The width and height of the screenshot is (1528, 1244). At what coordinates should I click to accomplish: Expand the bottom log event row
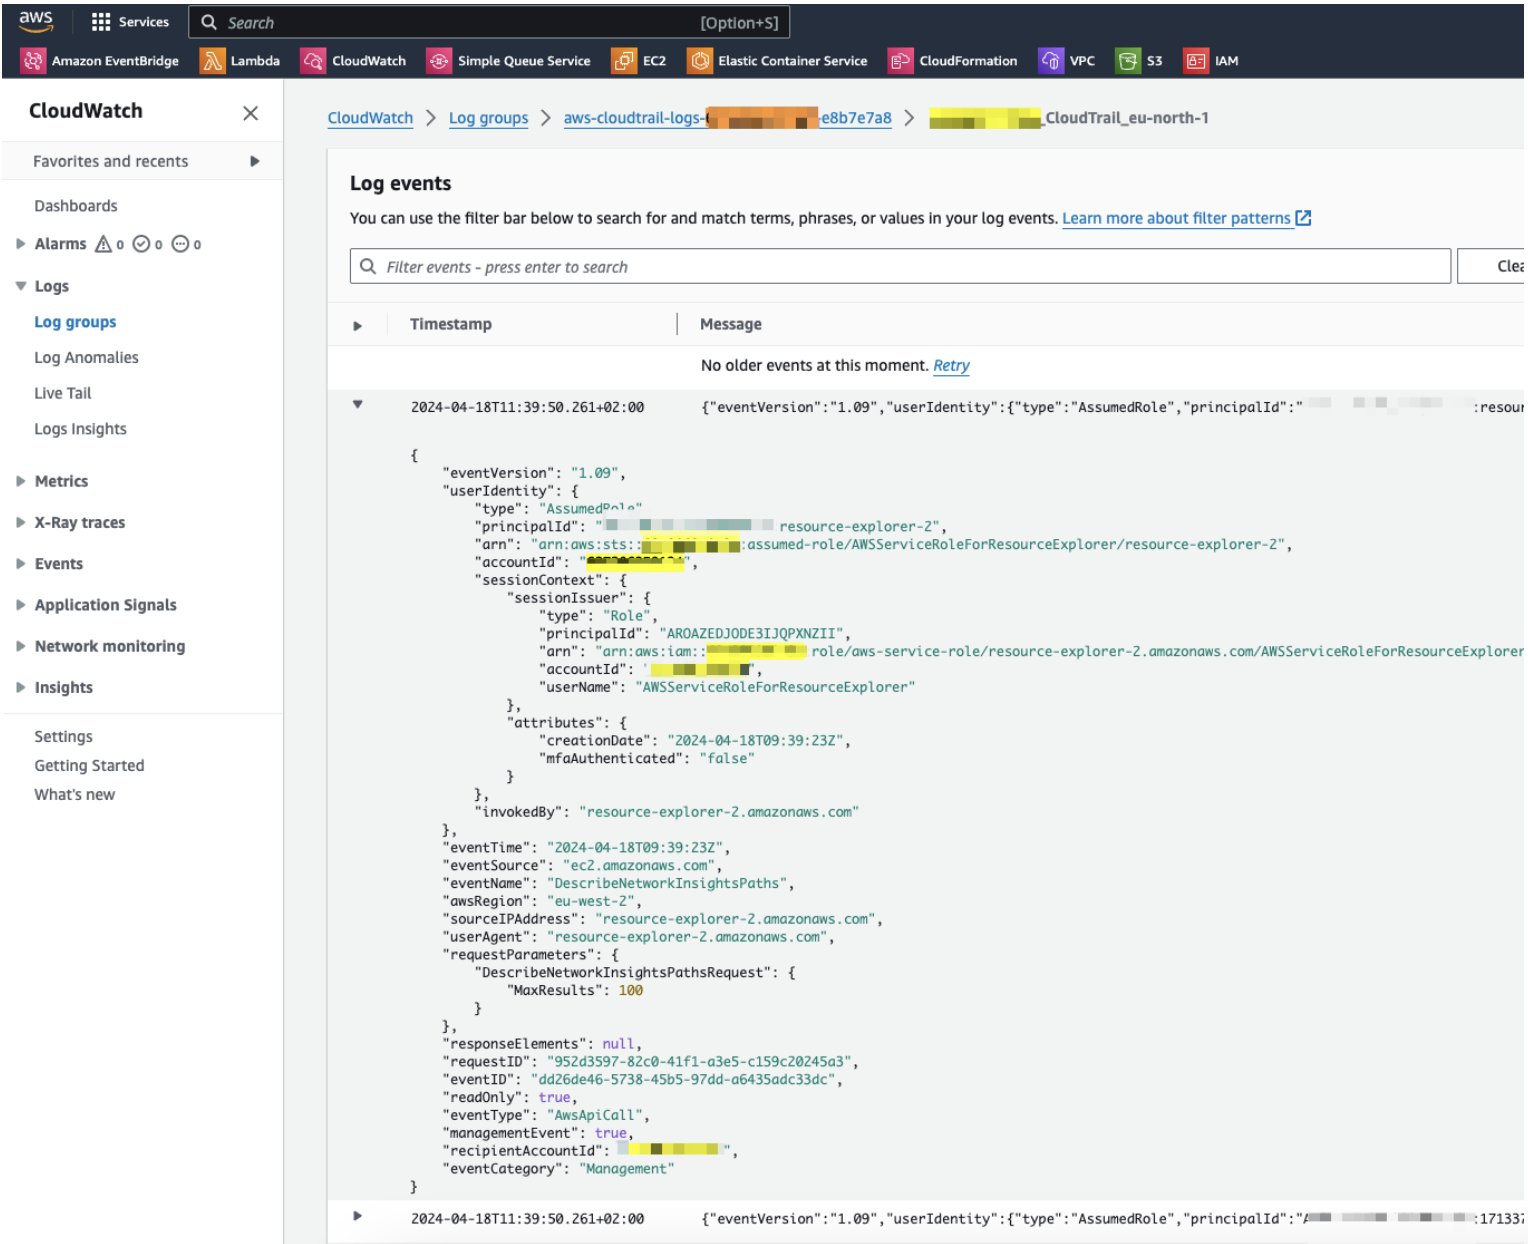[357, 1216]
